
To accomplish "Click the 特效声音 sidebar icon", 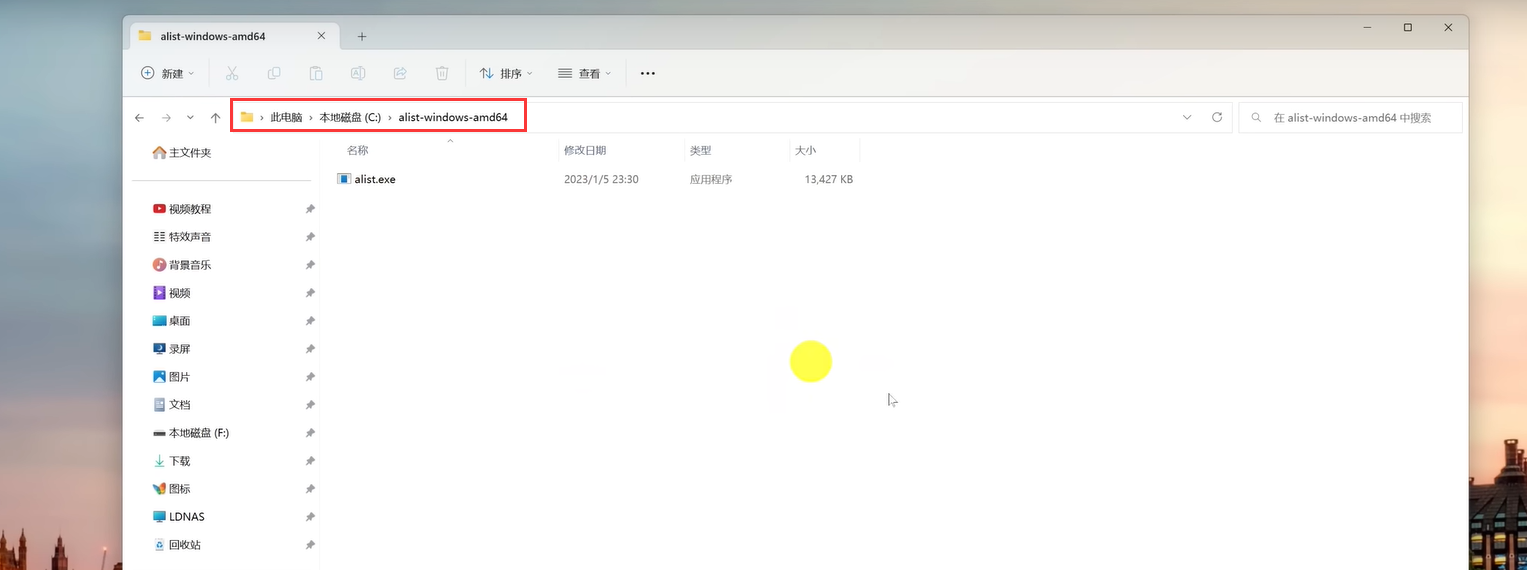I will pos(159,237).
